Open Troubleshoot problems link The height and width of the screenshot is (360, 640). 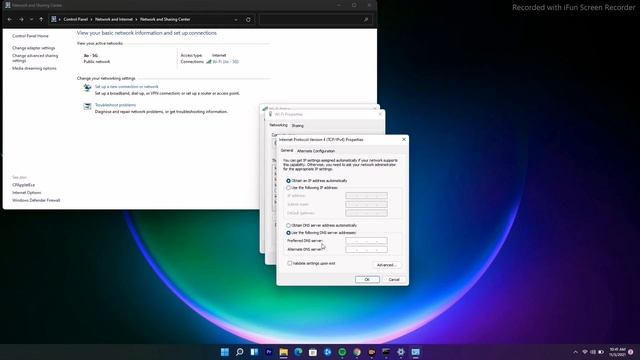[x=115, y=105]
